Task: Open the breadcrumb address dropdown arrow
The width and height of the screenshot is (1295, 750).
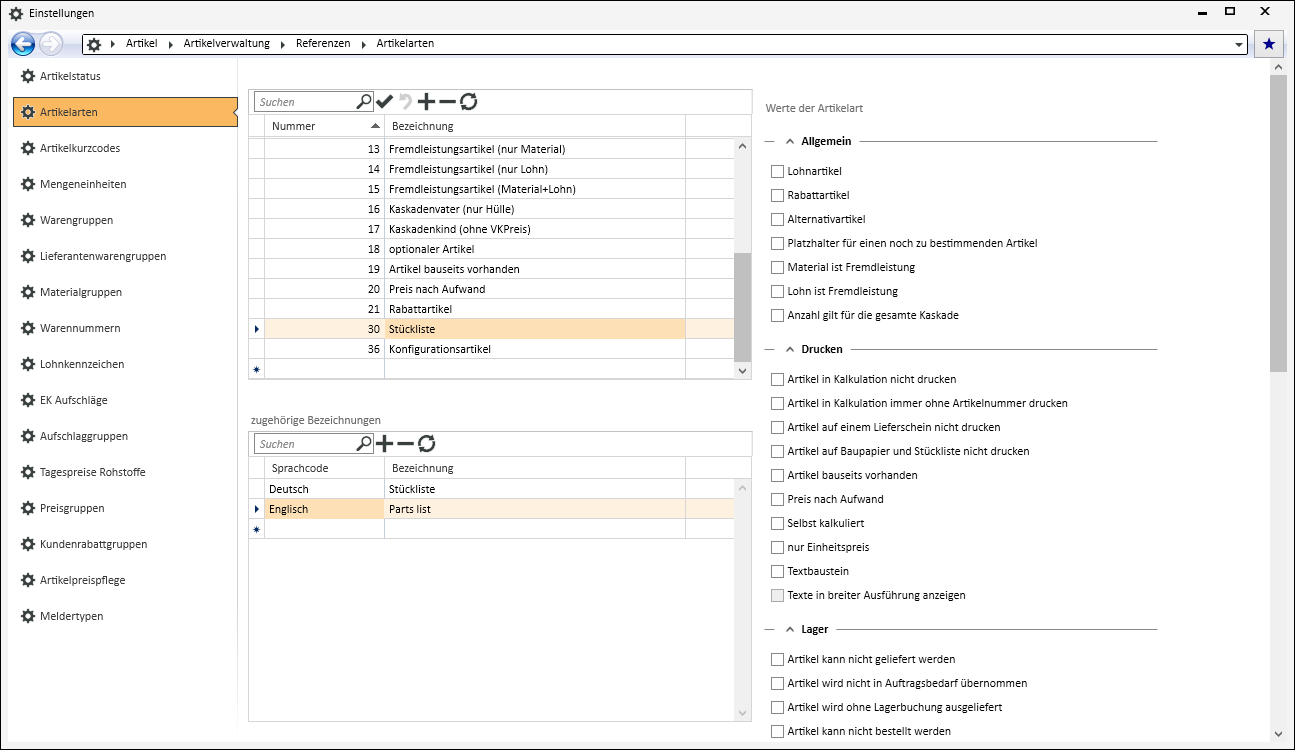Action: [x=1240, y=45]
